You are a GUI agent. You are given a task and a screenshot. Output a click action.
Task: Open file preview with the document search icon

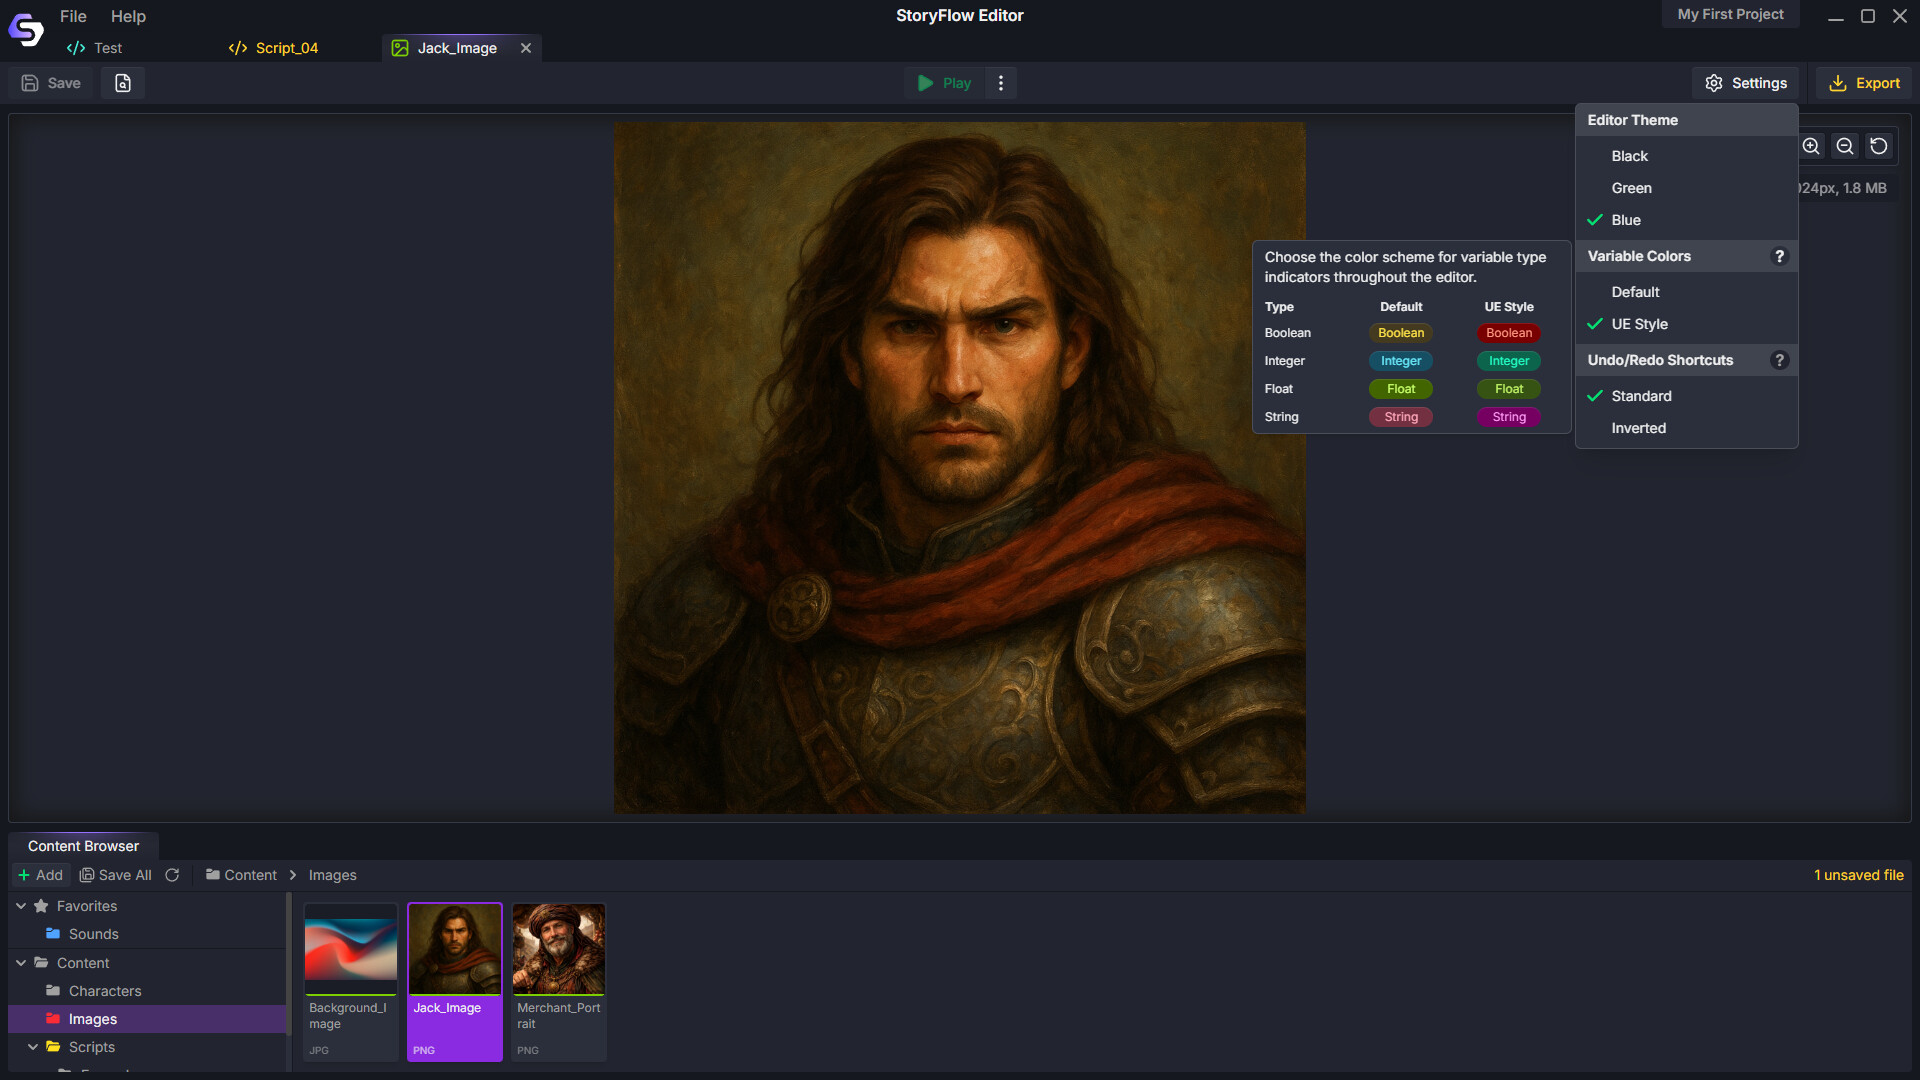(122, 83)
